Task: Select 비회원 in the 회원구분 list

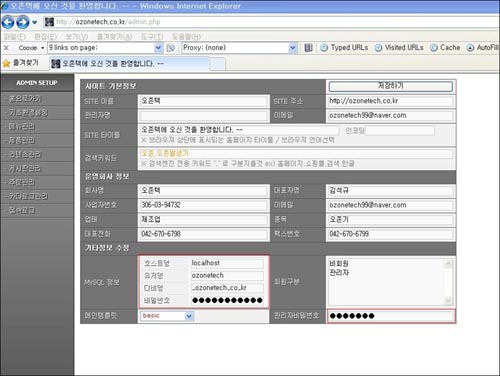Action: click(x=339, y=264)
